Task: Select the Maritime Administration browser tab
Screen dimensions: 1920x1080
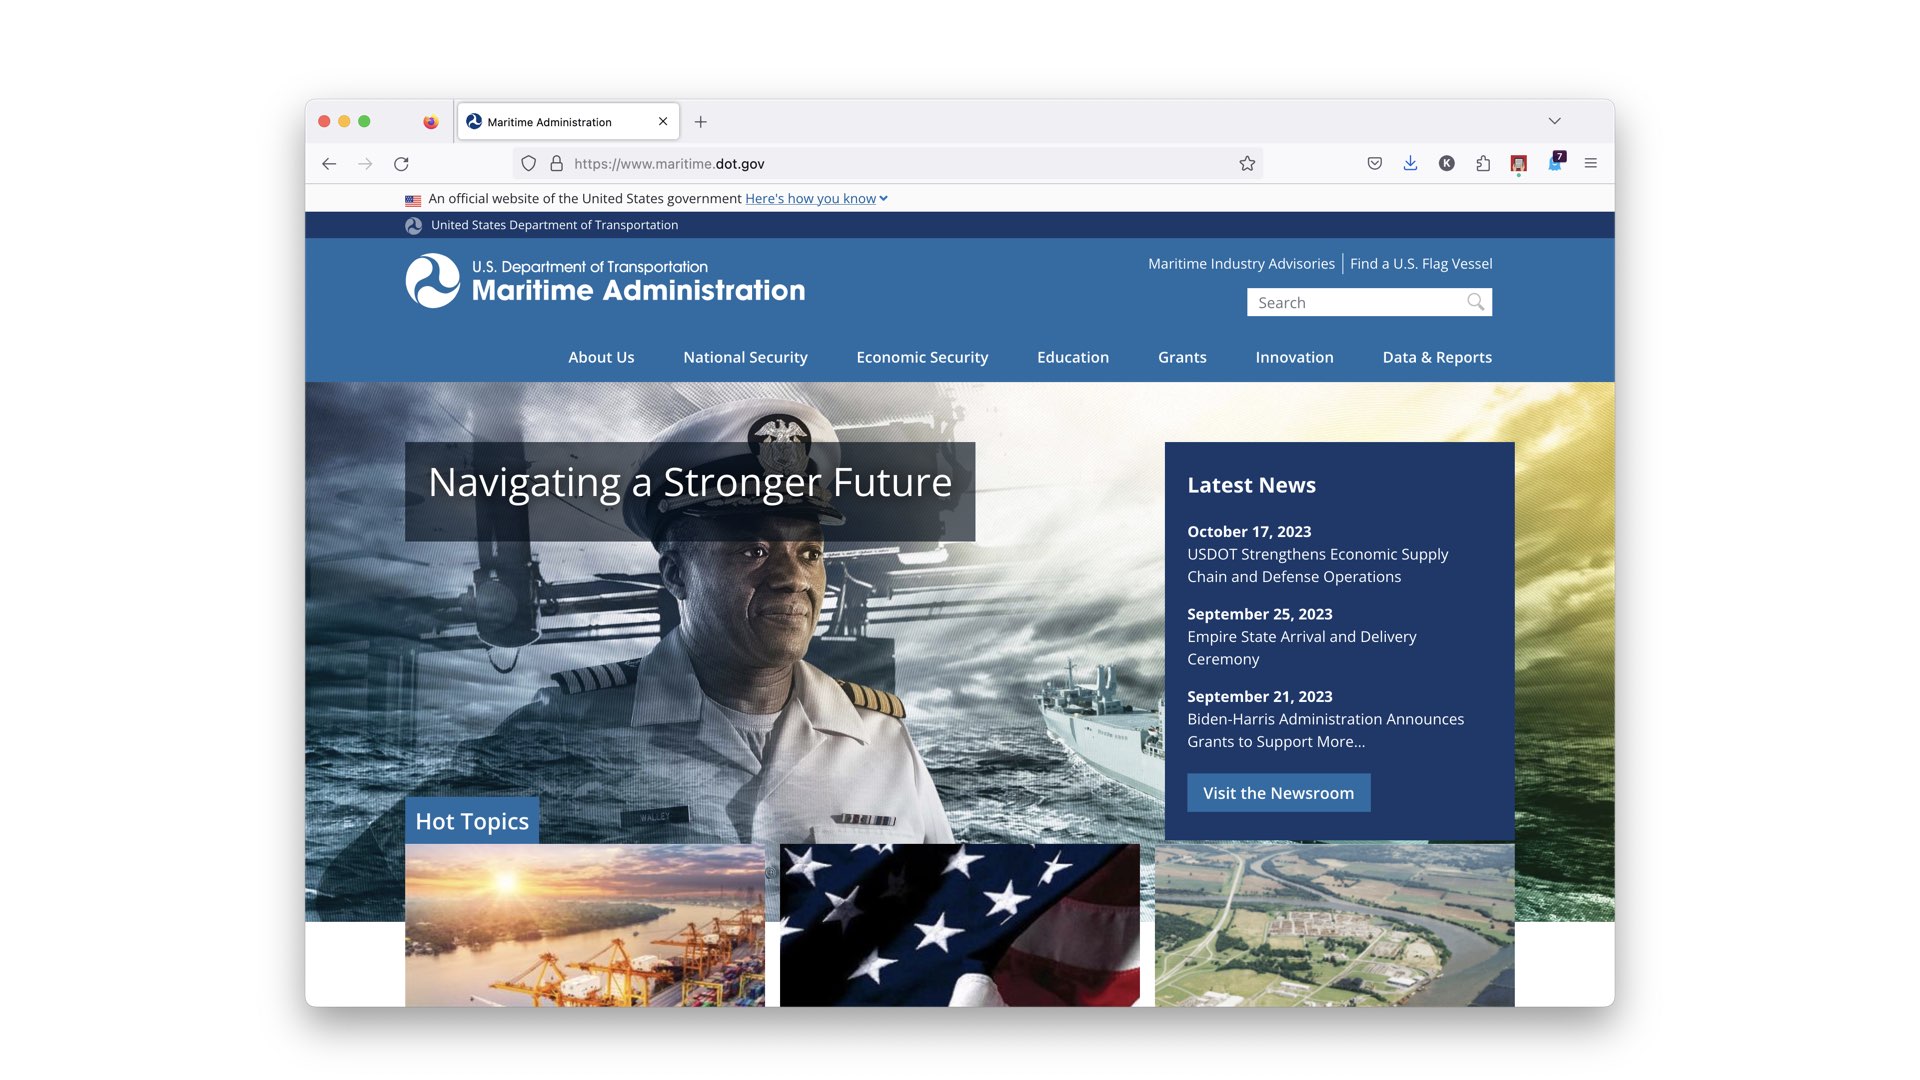Action: coord(568,122)
